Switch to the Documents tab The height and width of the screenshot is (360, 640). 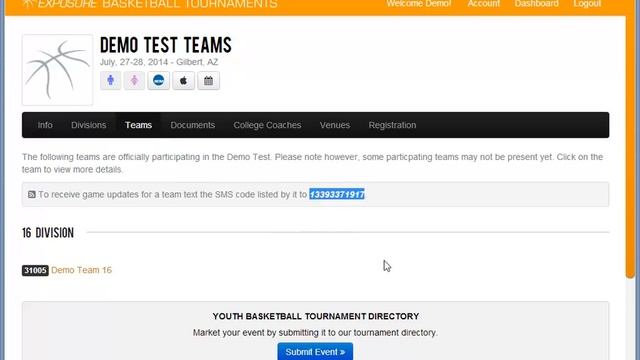193,125
